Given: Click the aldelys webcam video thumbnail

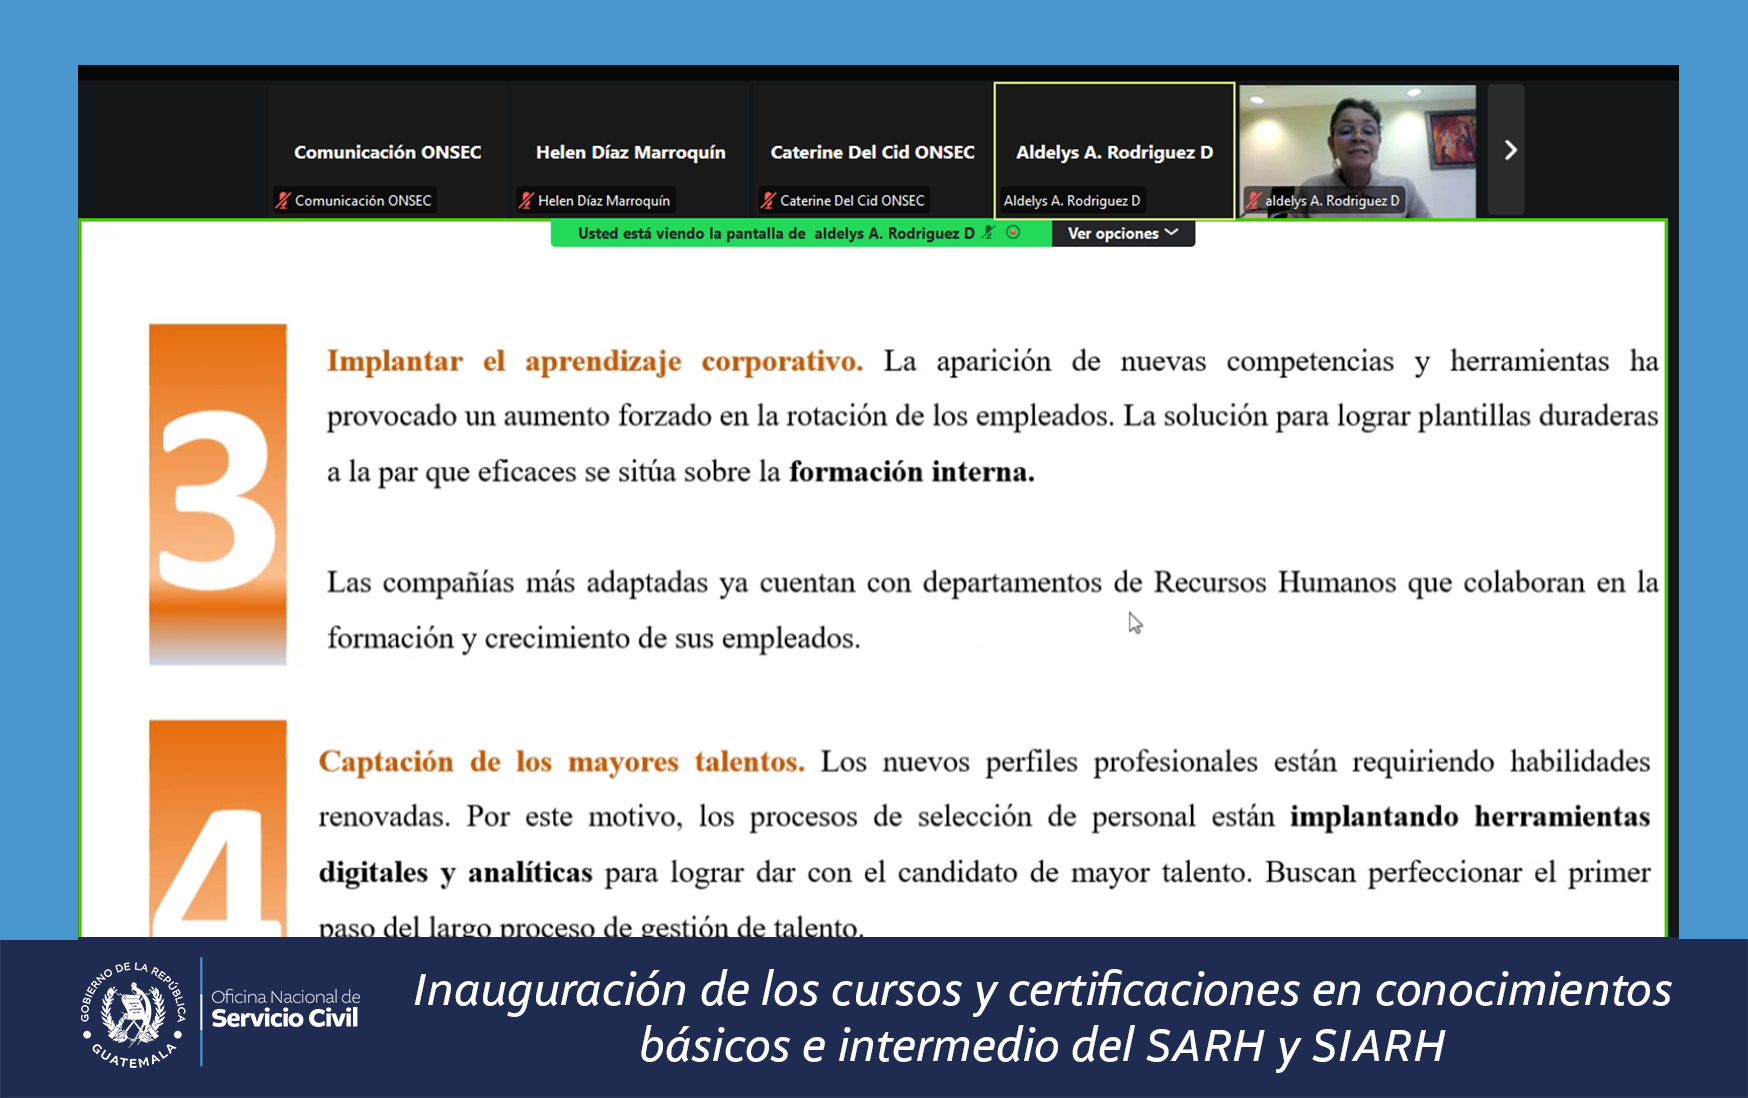Looking at the screenshot, I should tap(1357, 140).
